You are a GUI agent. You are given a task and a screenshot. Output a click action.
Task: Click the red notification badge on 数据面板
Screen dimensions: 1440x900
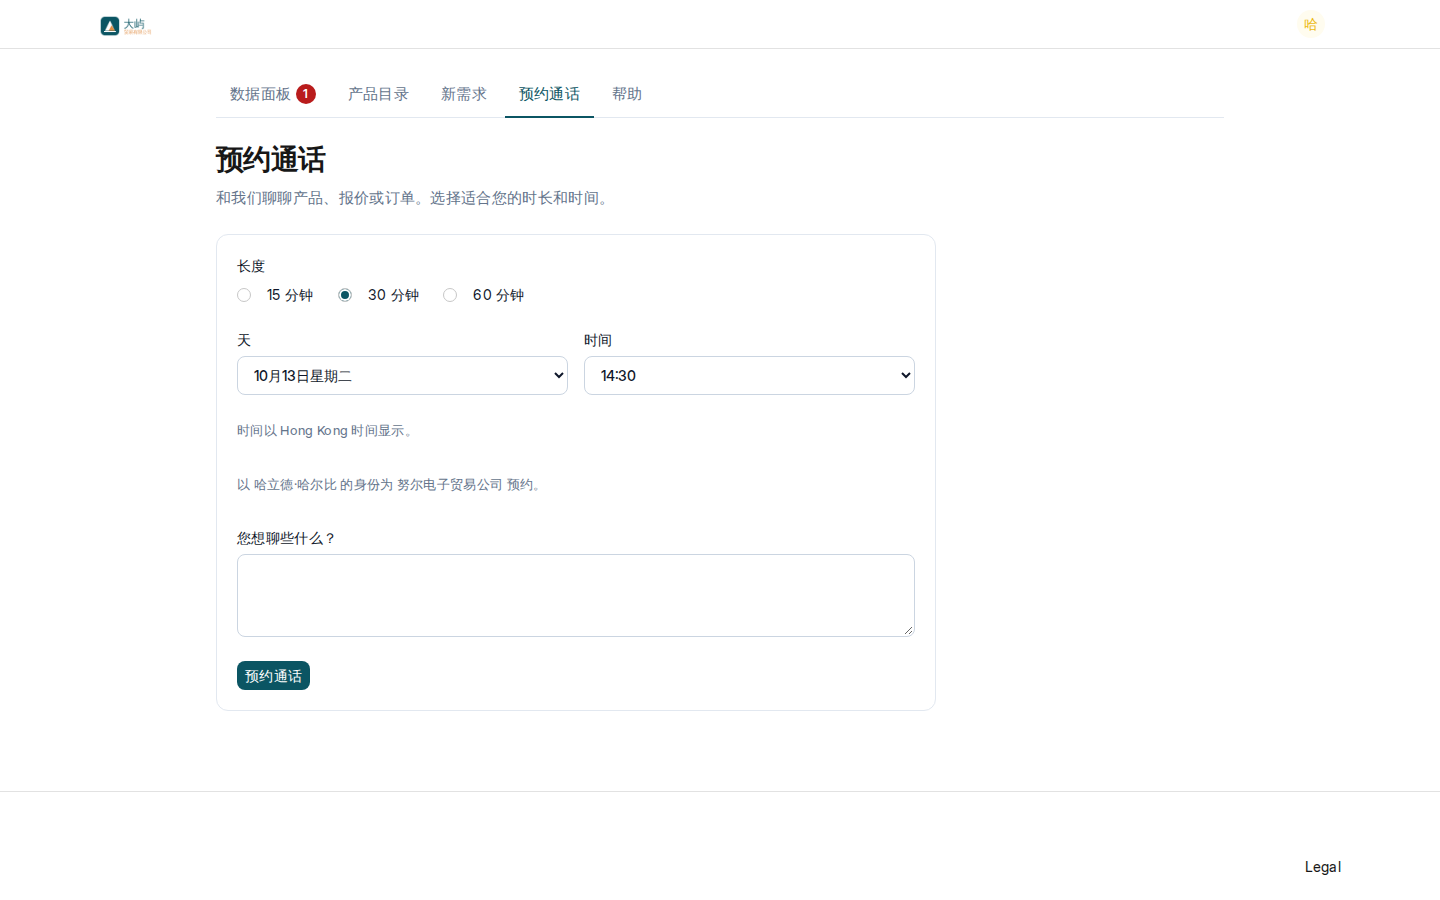click(306, 94)
